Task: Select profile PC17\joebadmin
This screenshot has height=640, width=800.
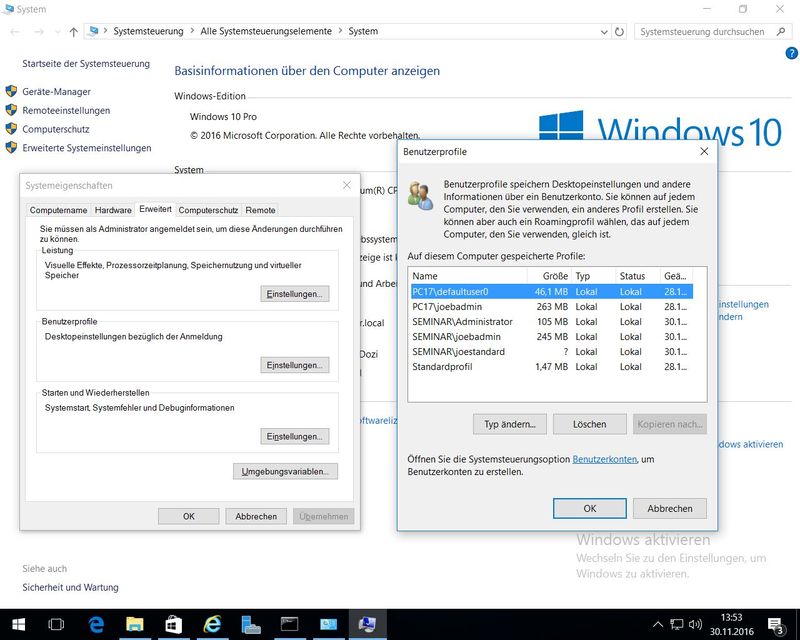Action: (x=552, y=307)
